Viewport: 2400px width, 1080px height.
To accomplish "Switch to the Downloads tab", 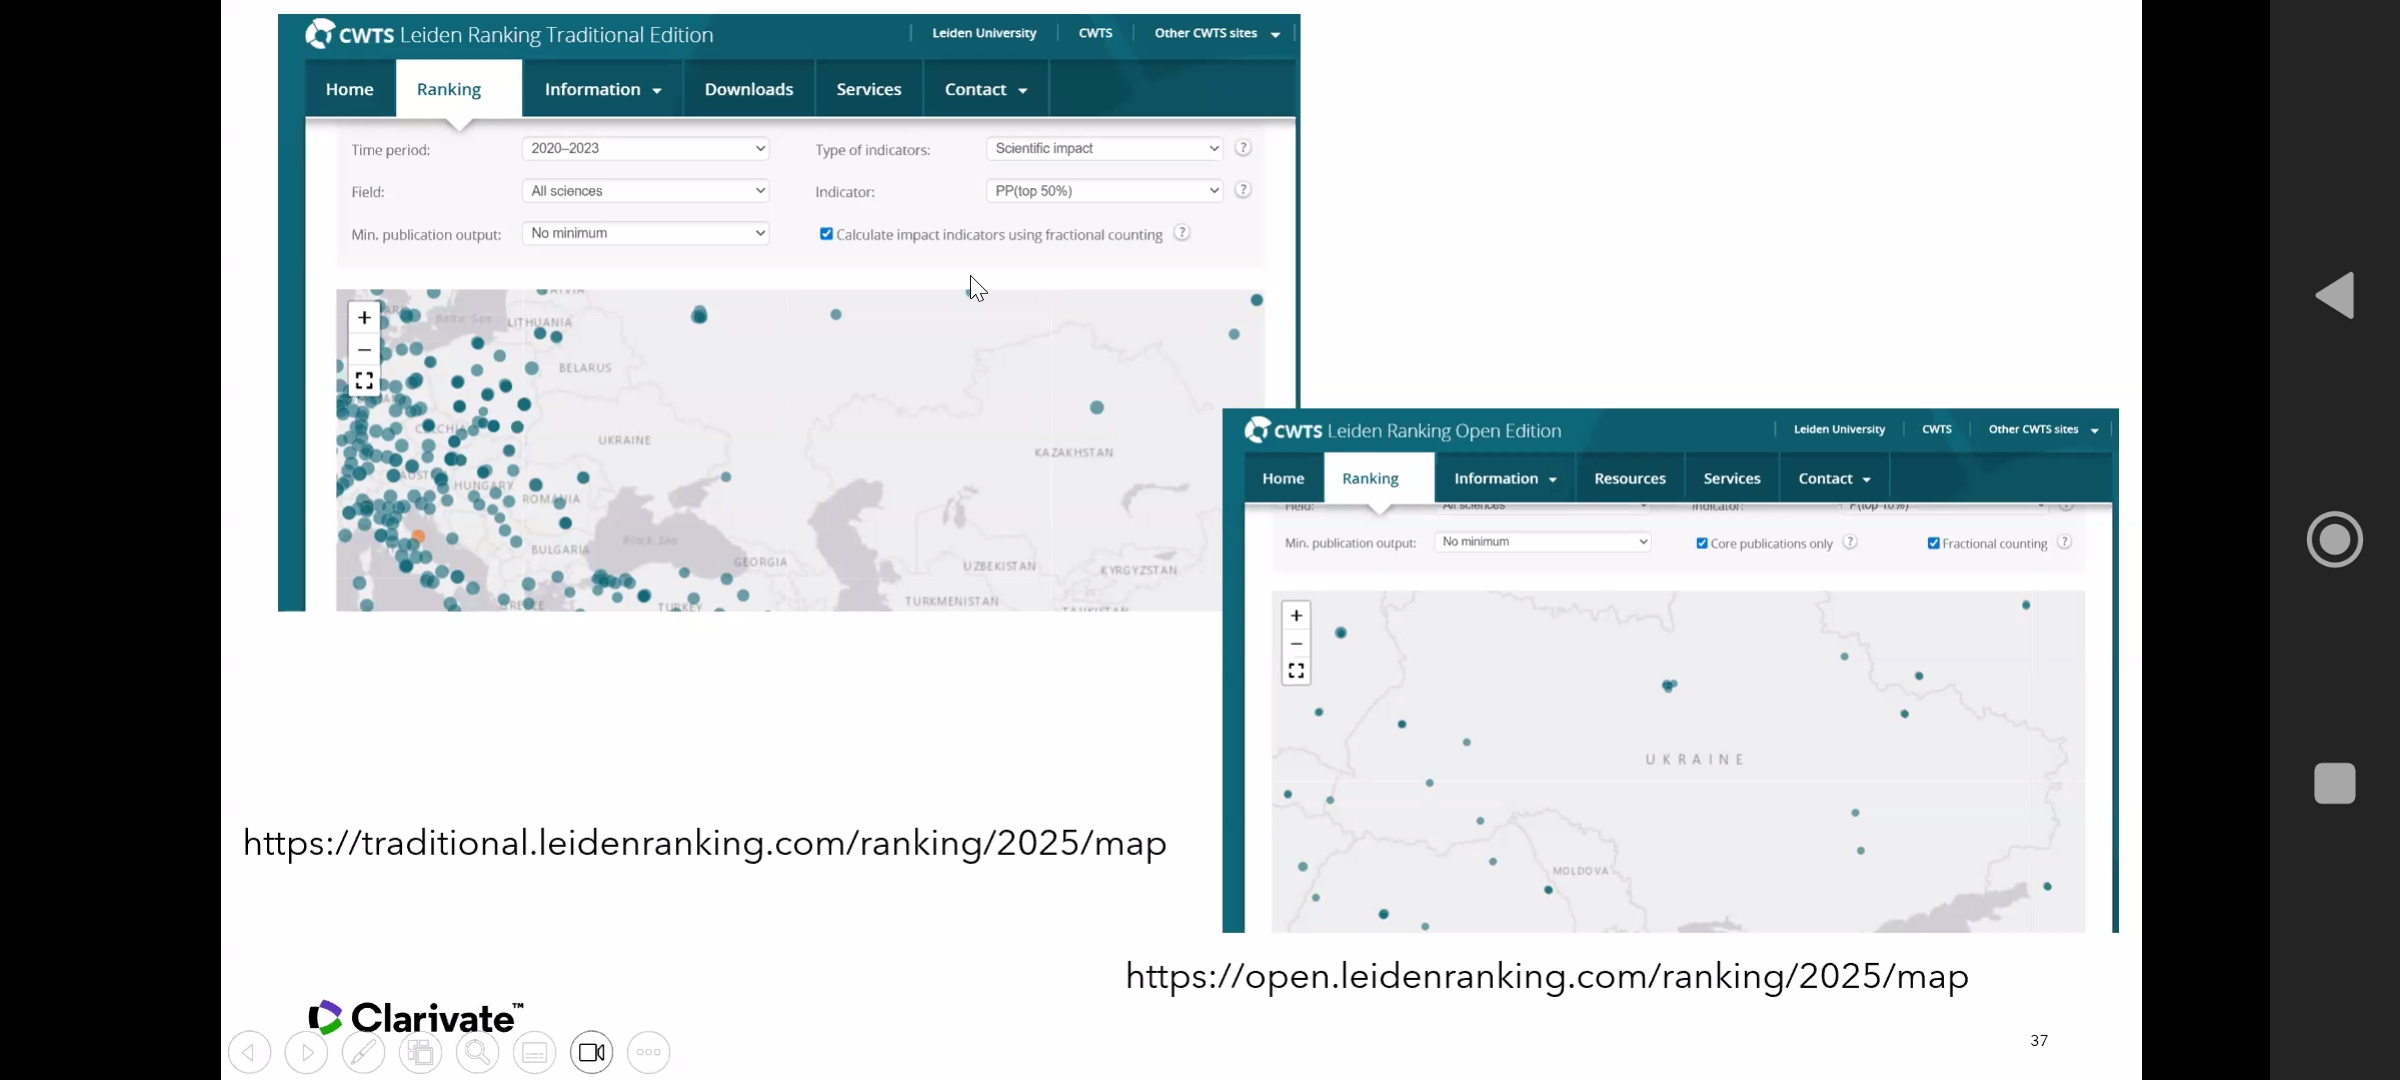I will point(748,89).
